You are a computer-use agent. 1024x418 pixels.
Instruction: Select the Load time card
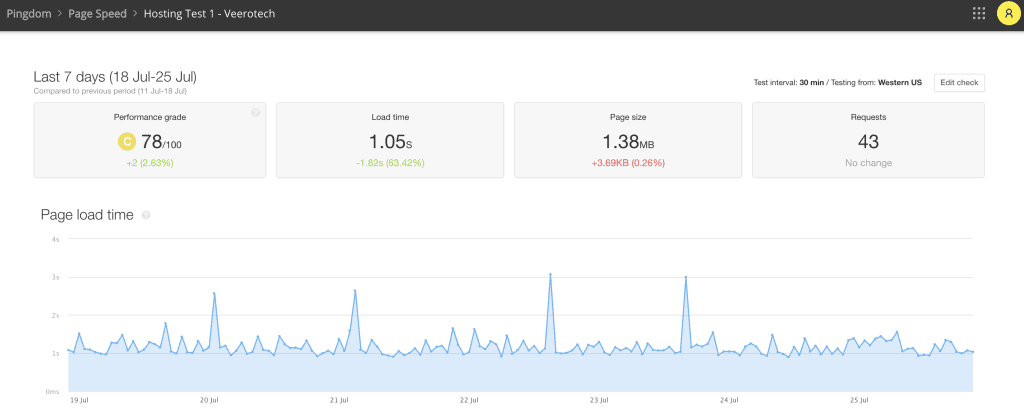pyautogui.click(x=390, y=140)
